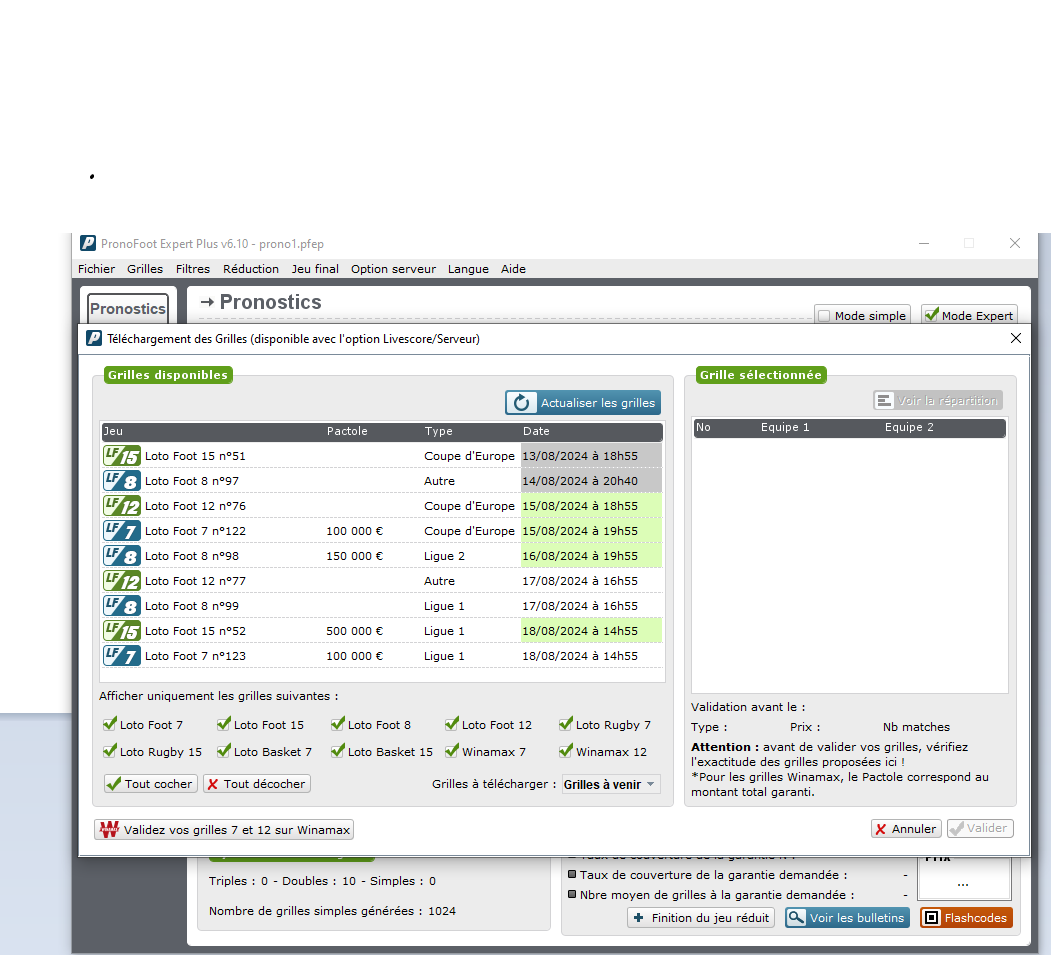Click the PronoFoot app icon in main title bar
Image resolution: width=1051 pixels, height=955 pixels.
[88, 243]
